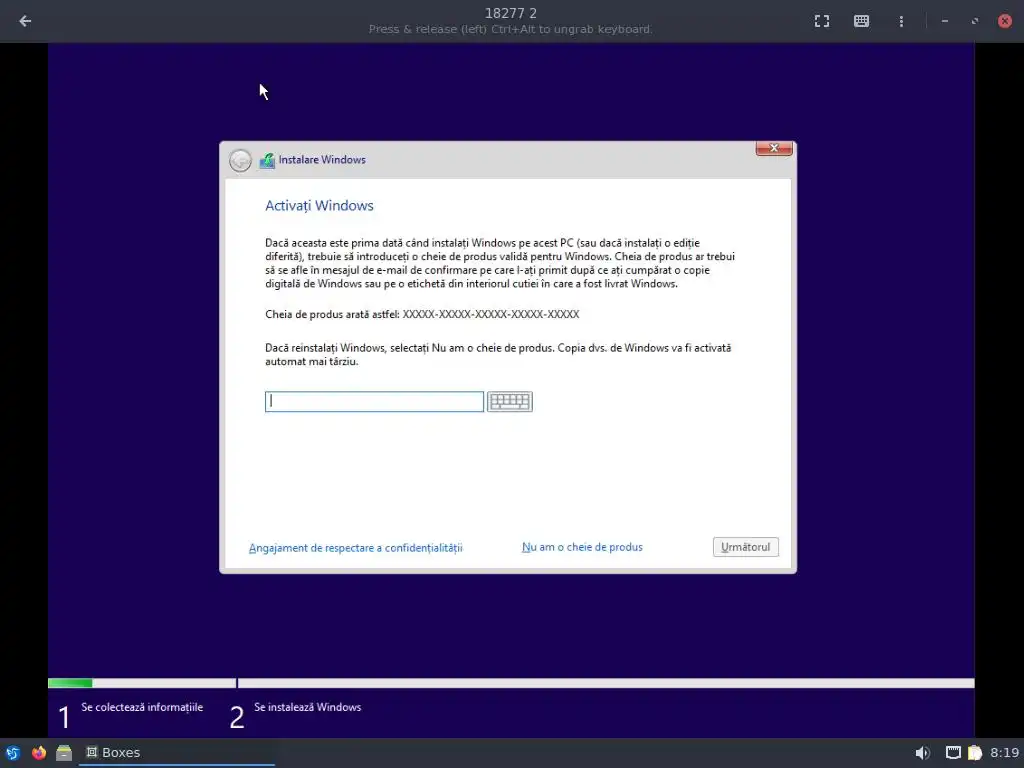Switch to the Boxes taskbar entry
Screen dimensions: 1024x768
pyautogui.click(x=176, y=752)
